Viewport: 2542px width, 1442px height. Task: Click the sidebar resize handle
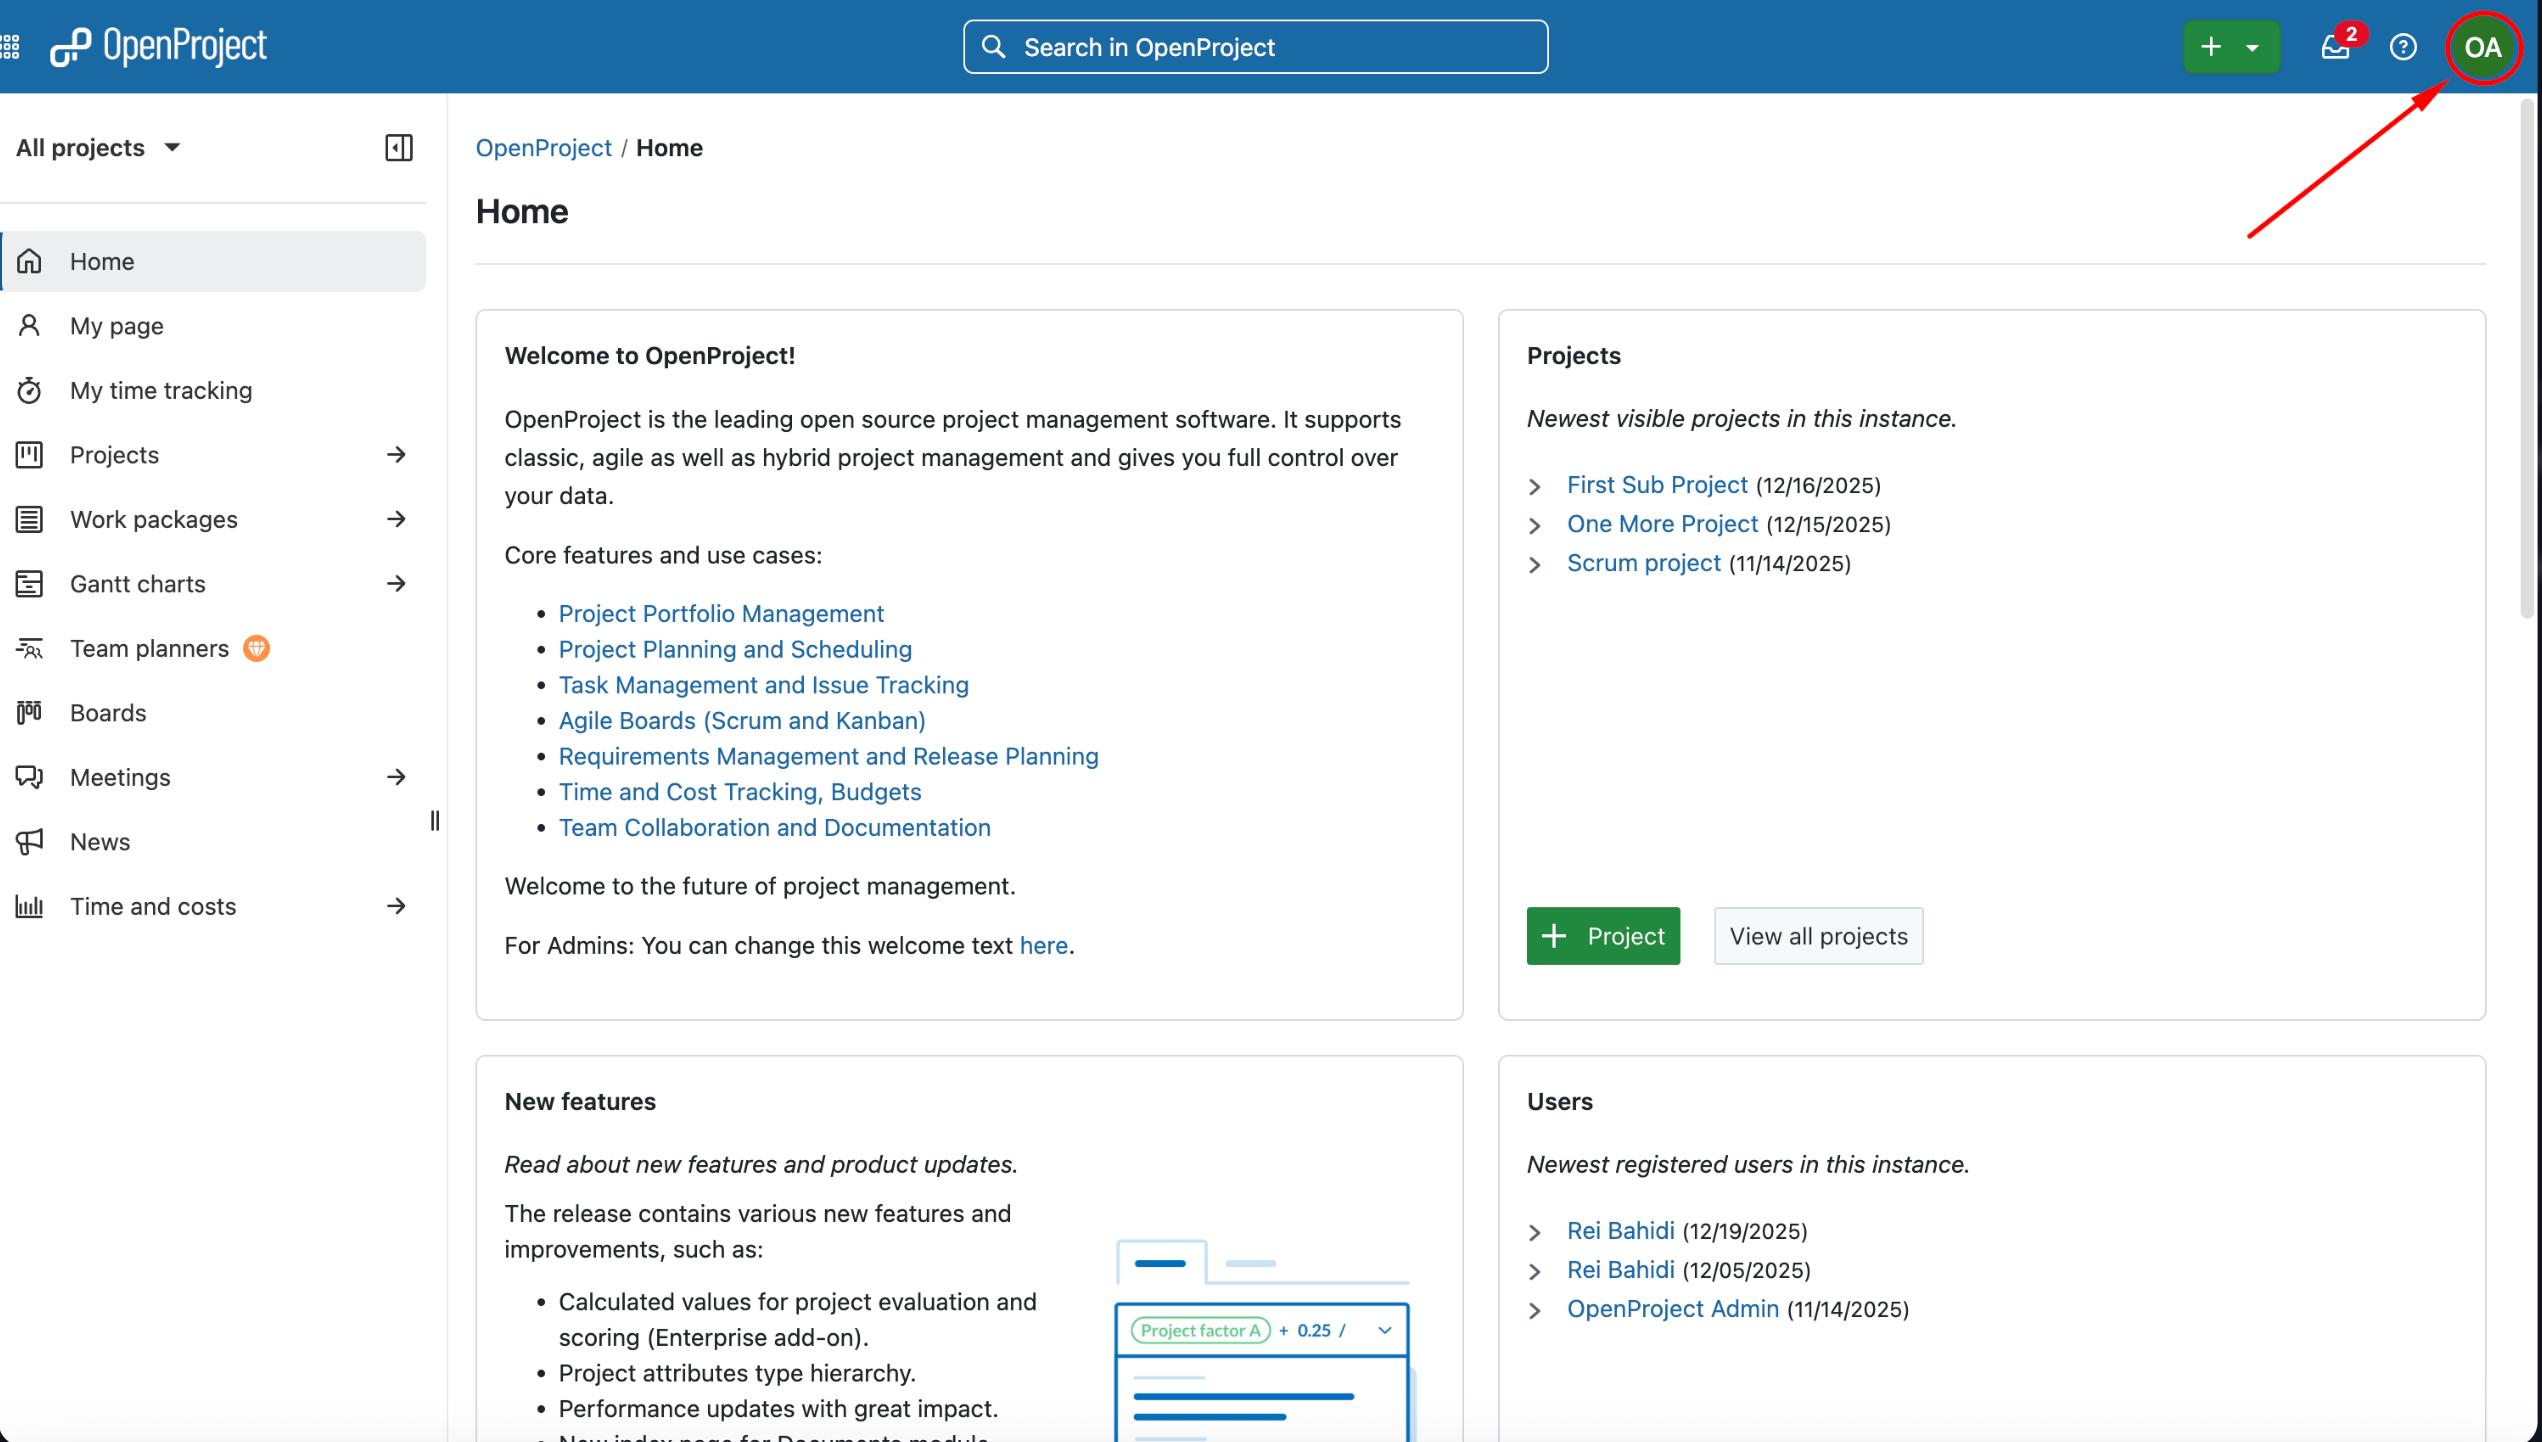coord(435,821)
